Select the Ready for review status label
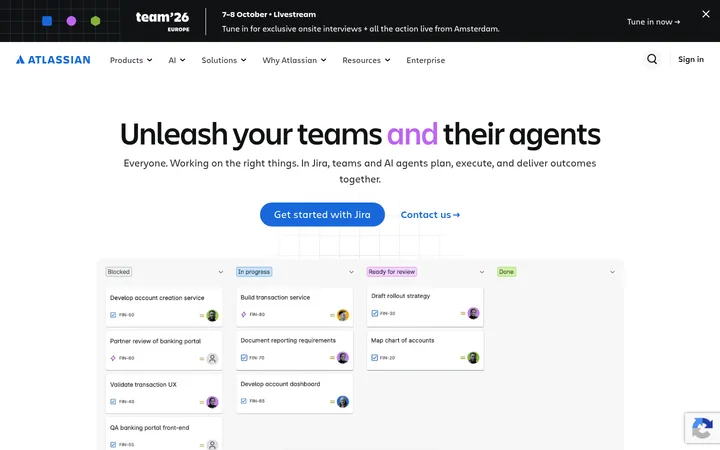The image size is (720, 450). tap(392, 272)
